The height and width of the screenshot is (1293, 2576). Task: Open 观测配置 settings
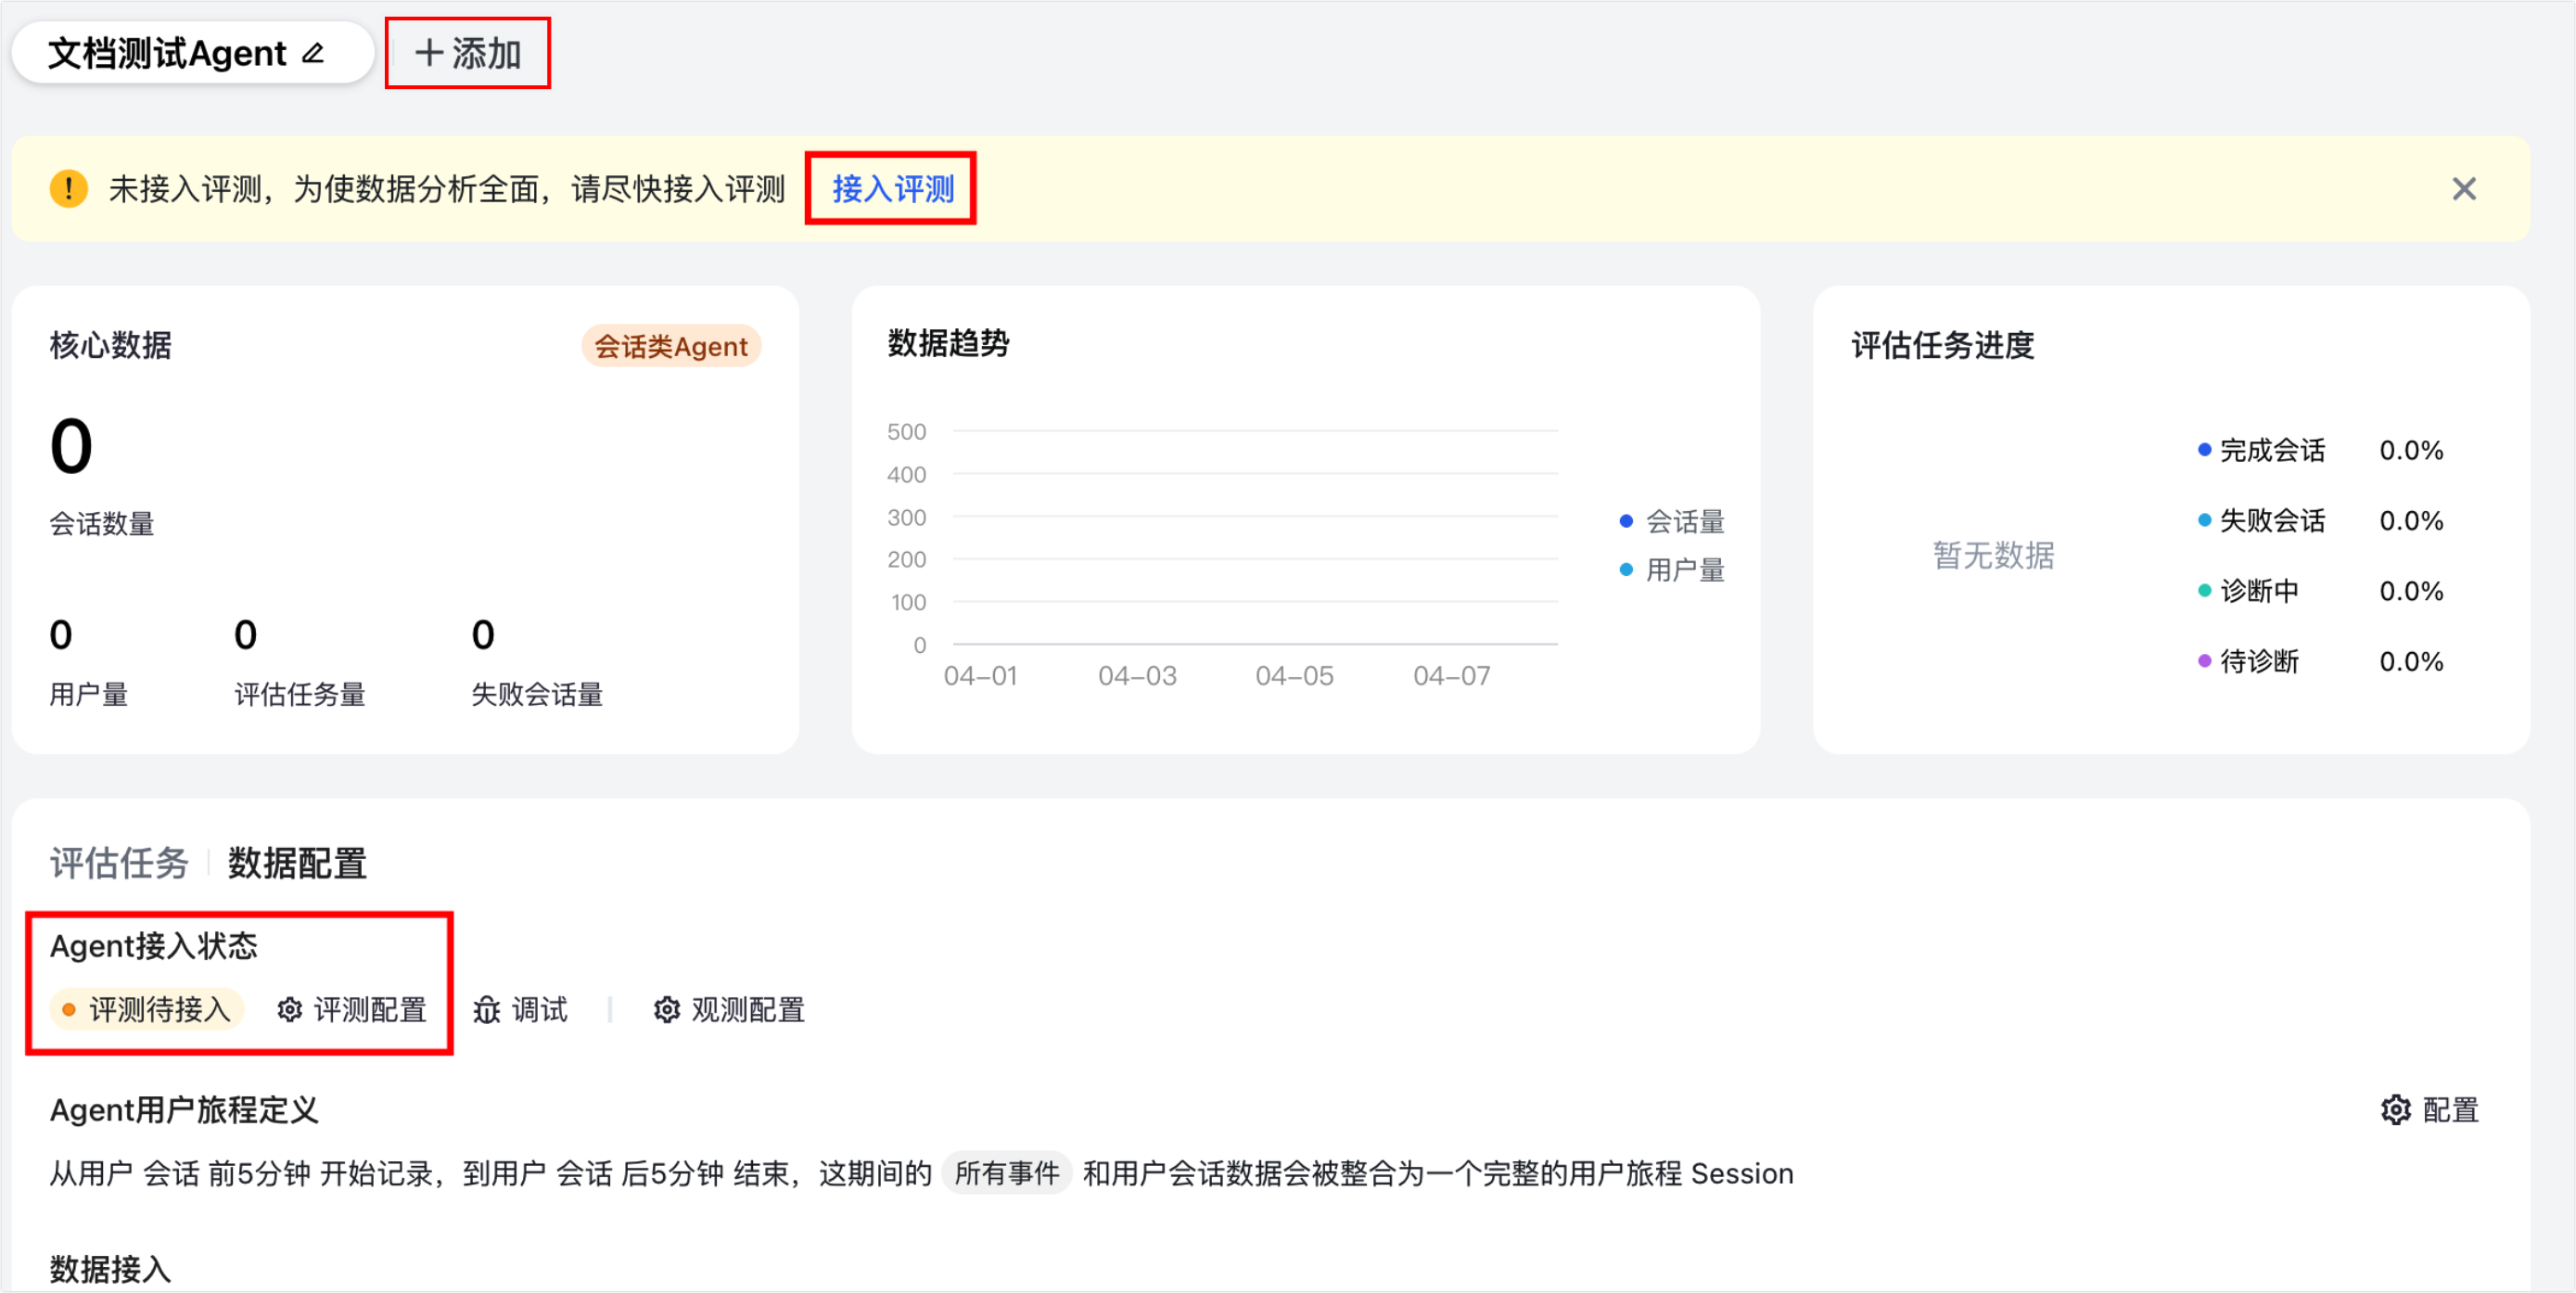pyautogui.click(x=730, y=1010)
